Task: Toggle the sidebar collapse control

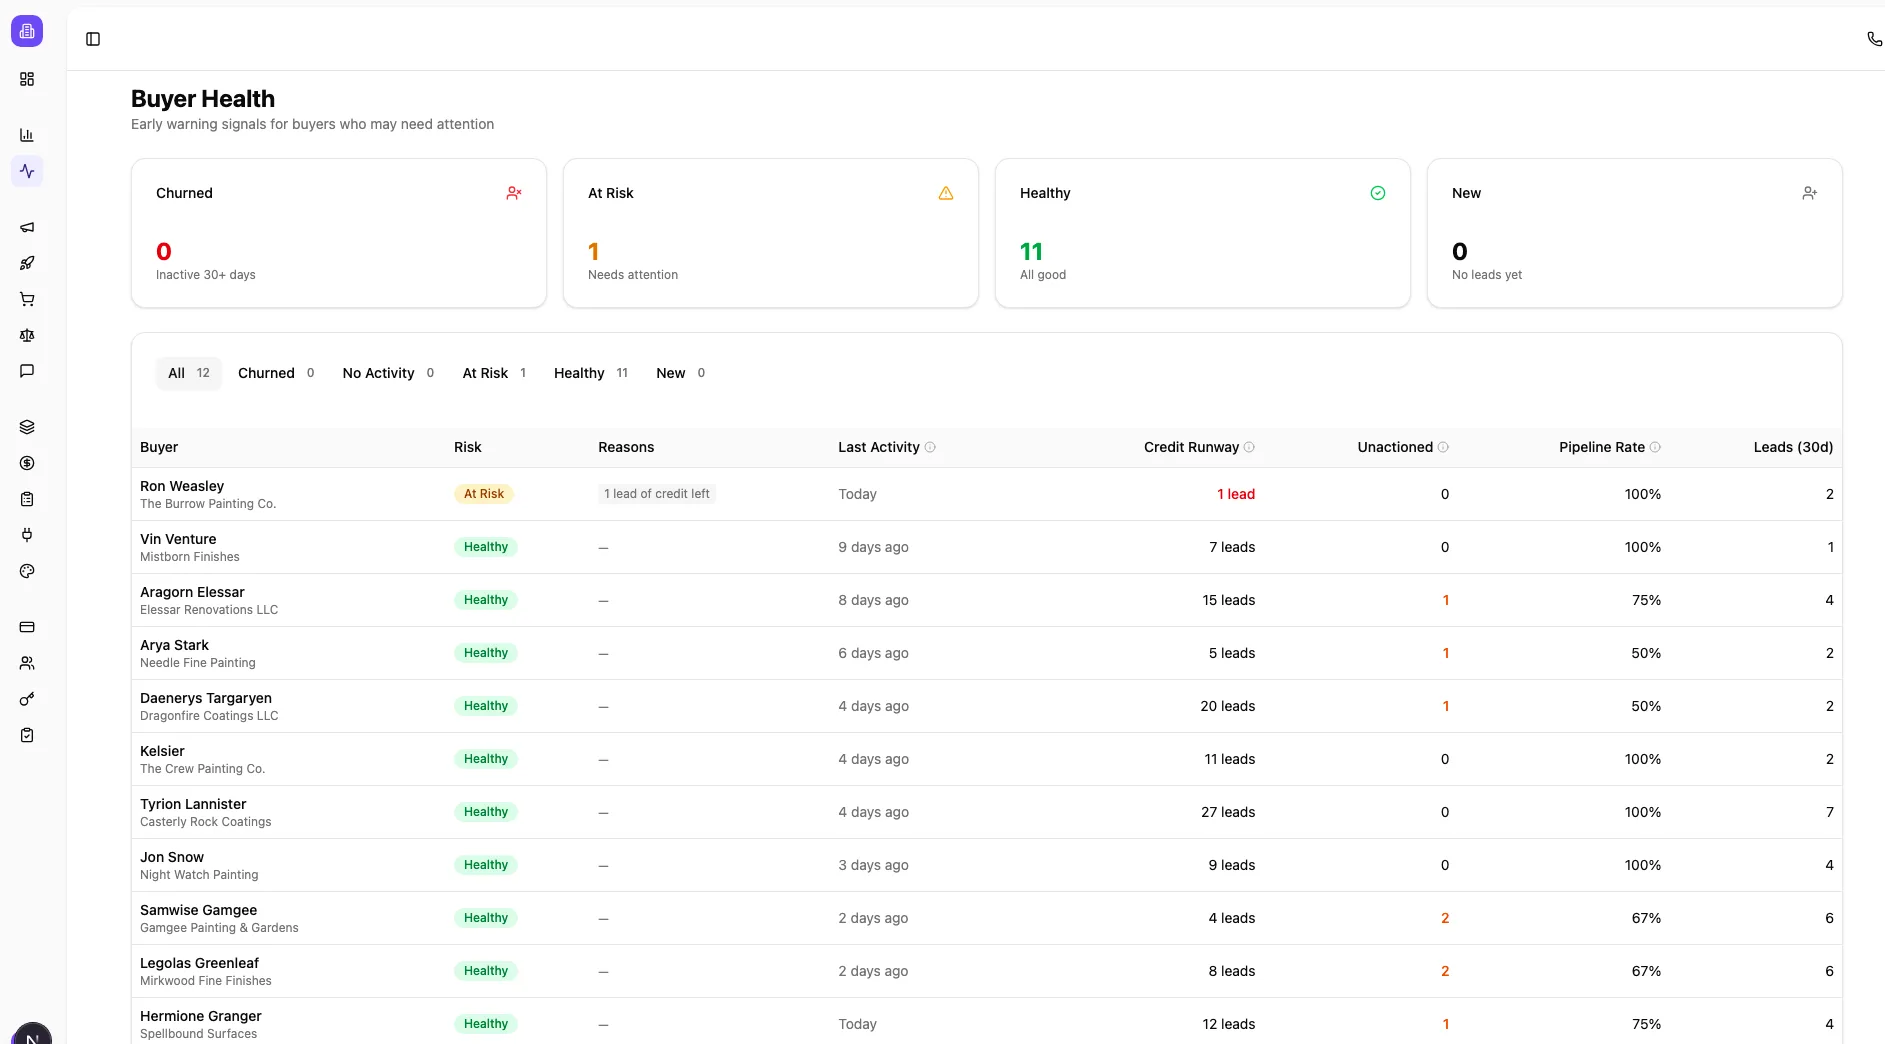Action: point(93,39)
